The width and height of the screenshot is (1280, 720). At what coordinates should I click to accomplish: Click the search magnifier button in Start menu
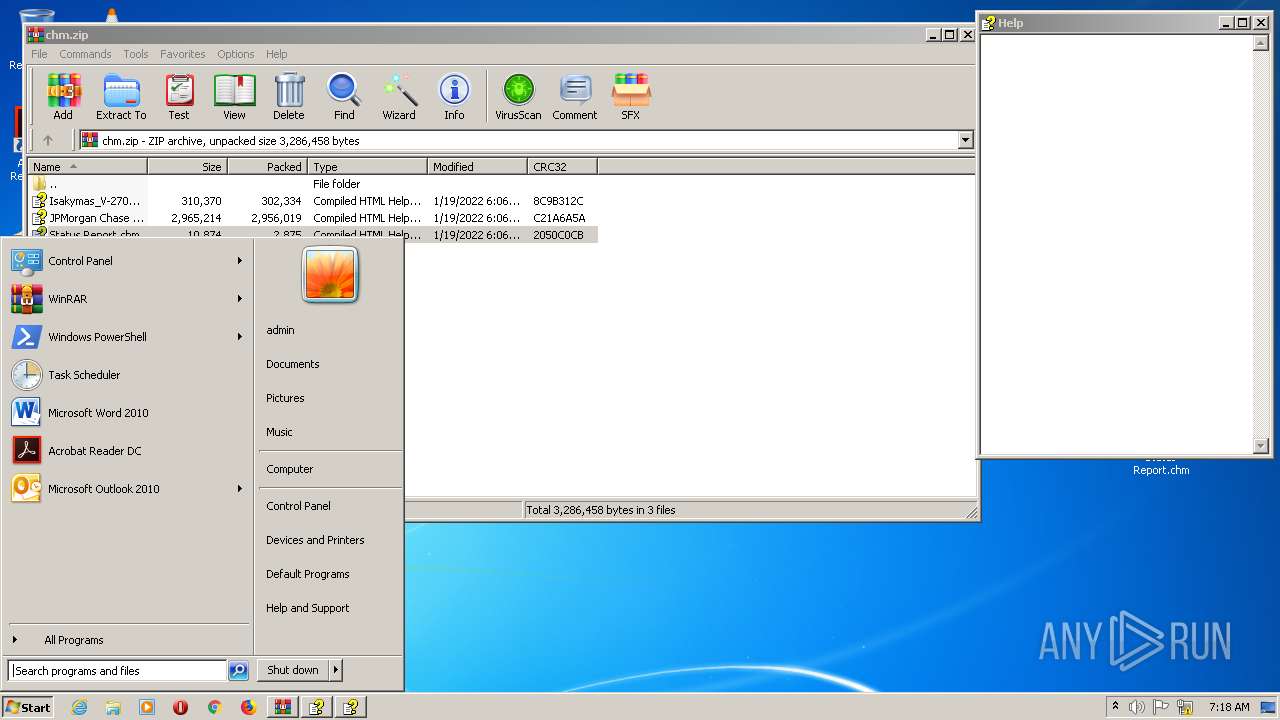[238, 671]
